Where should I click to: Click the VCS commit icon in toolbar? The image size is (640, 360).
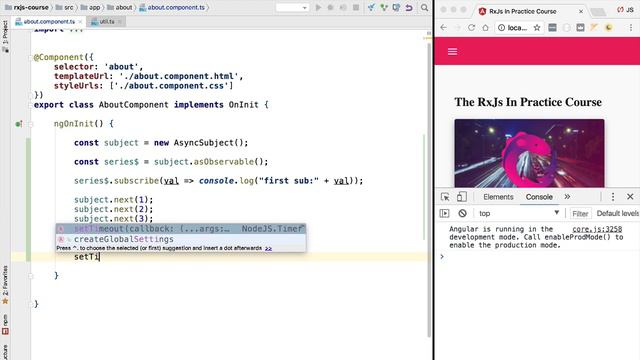click(x=384, y=7)
